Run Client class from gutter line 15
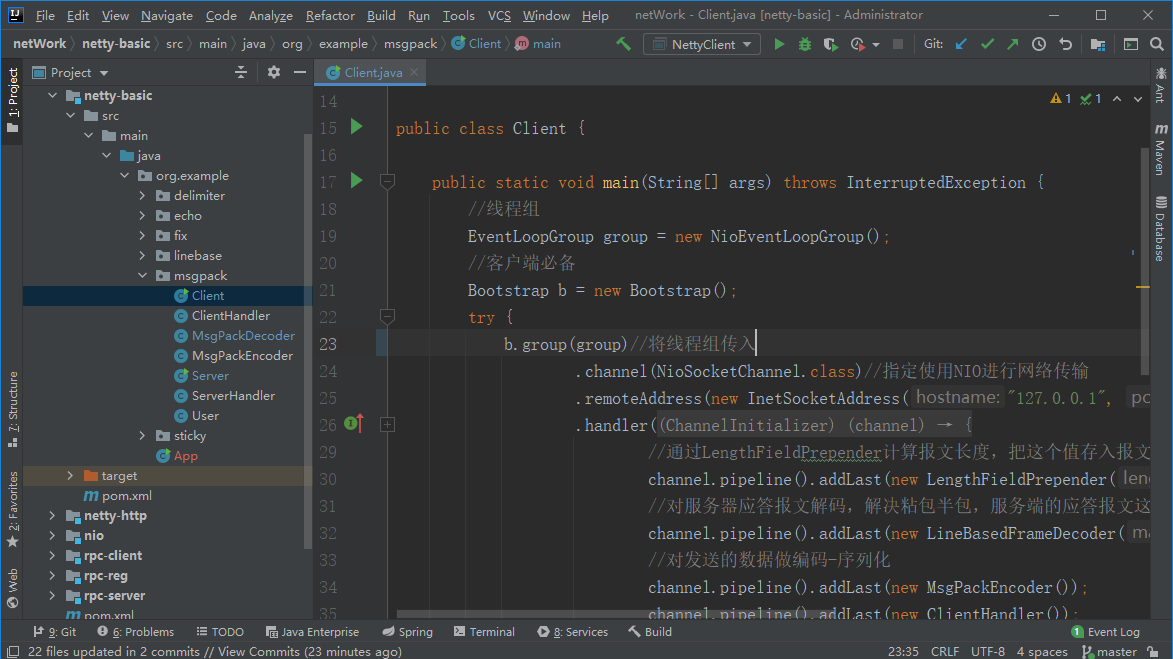Screen dimensions: 1173x659 pos(357,126)
